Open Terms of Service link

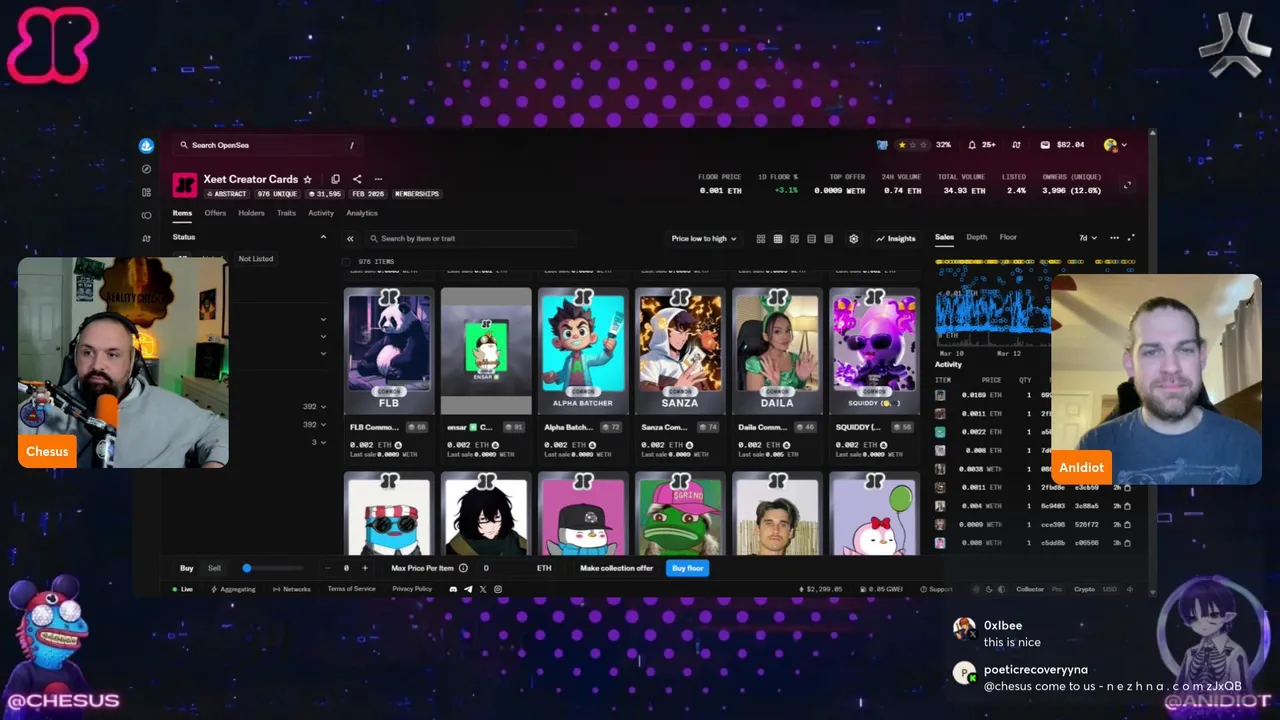click(351, 589)
